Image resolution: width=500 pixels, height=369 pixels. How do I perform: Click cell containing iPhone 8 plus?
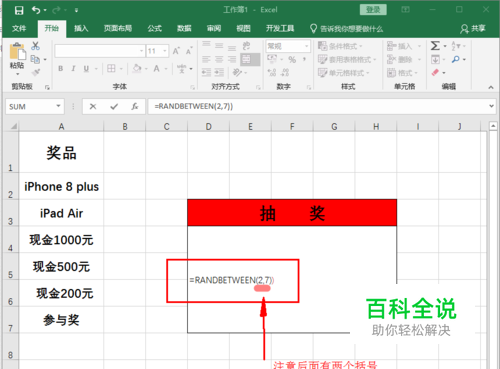click(x=61, y=186)
